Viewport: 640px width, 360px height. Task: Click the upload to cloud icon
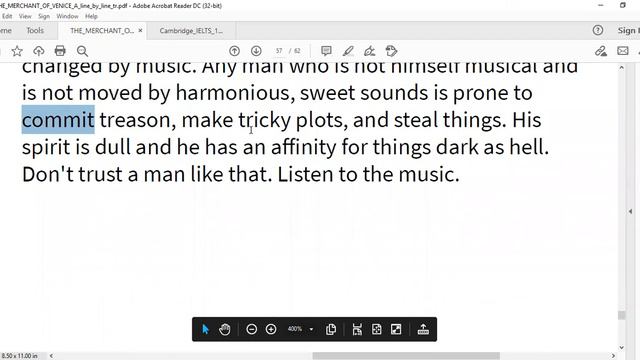[38, 51]
